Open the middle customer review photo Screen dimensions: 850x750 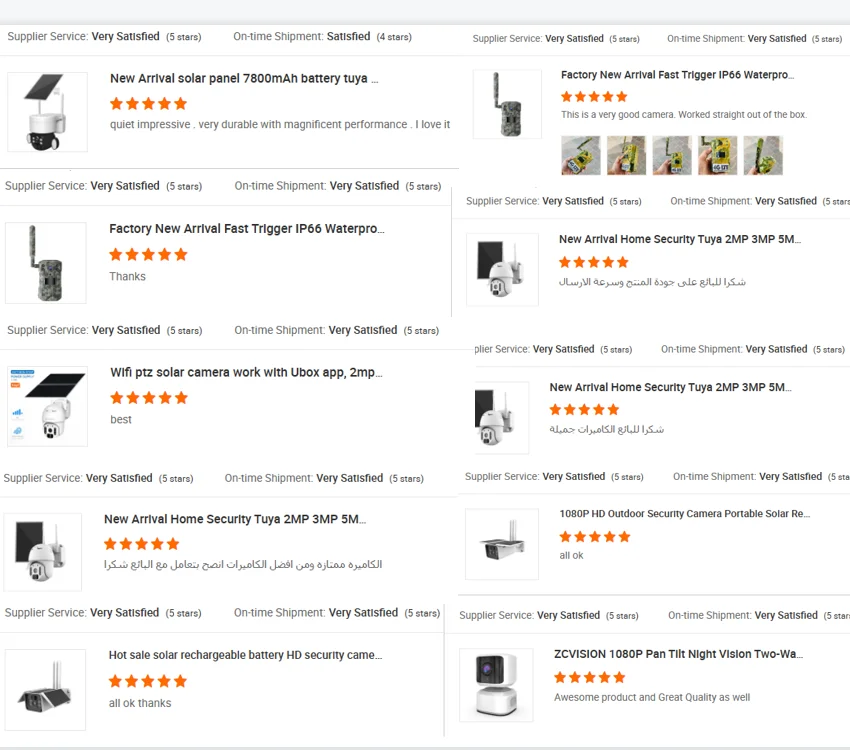coord(672,155)
